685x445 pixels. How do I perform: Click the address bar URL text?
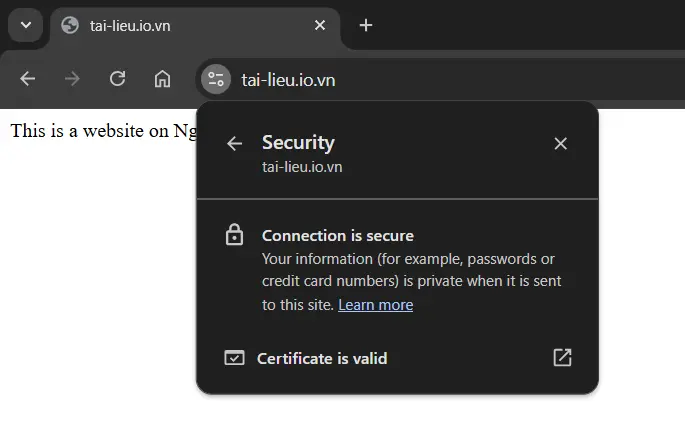pyautogui.click(x=288, y=80)
